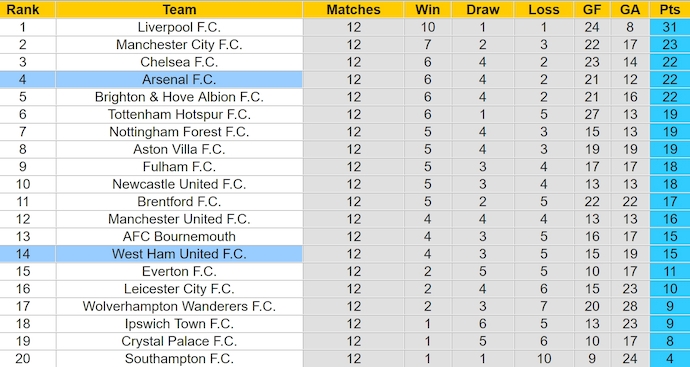Click the GA column header
The image size is (690, 367).
(630, 9)
